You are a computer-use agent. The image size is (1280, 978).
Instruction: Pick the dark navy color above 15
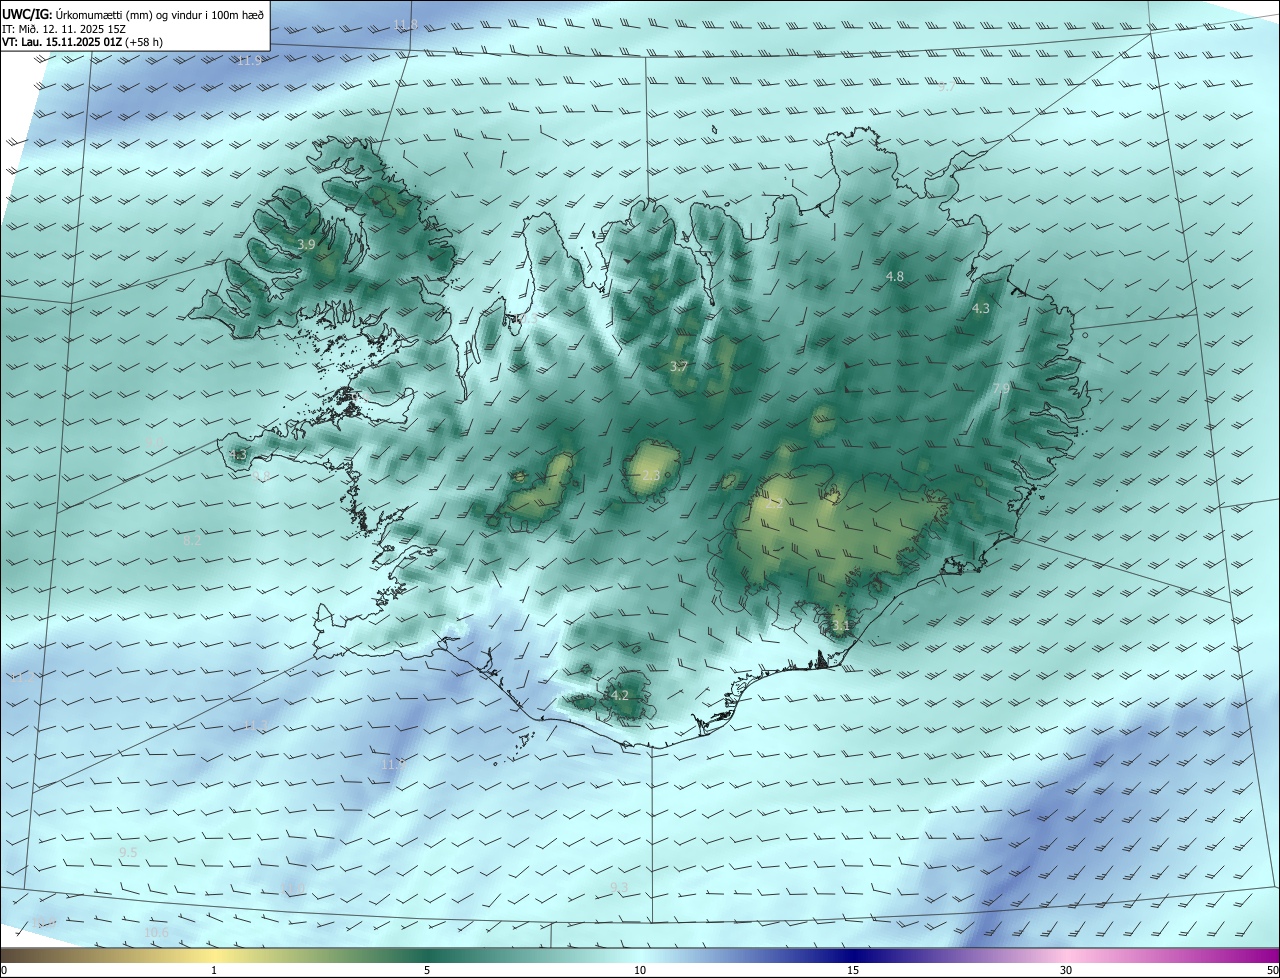coord(853,955)
